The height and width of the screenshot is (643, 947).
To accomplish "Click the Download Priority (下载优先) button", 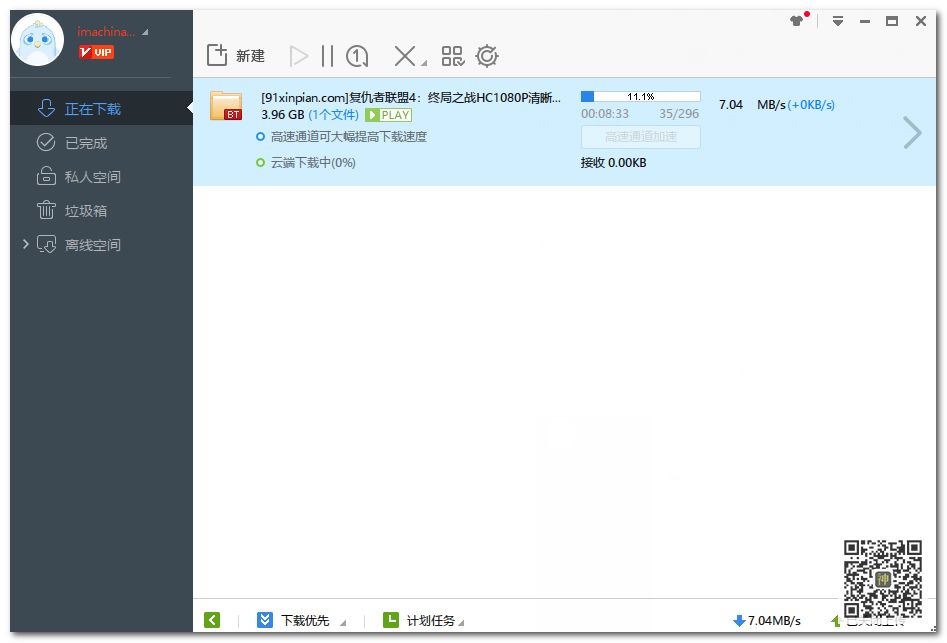I will point(294,620).
